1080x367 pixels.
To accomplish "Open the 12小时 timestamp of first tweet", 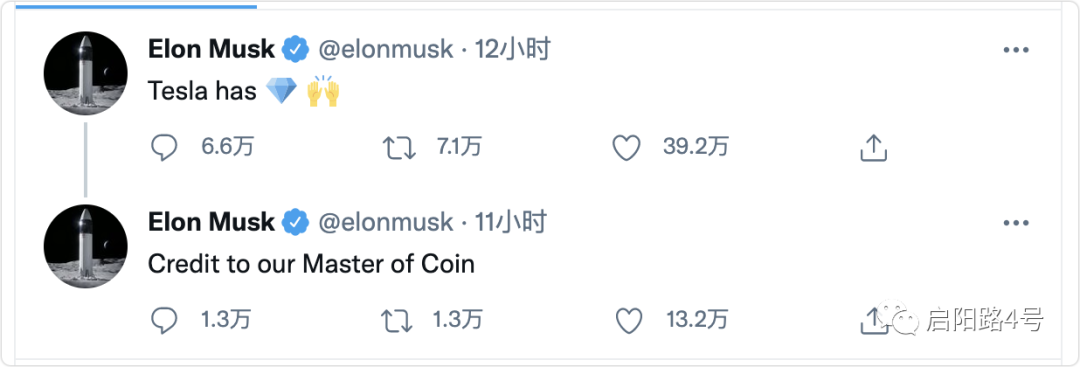I will [512, 50].
